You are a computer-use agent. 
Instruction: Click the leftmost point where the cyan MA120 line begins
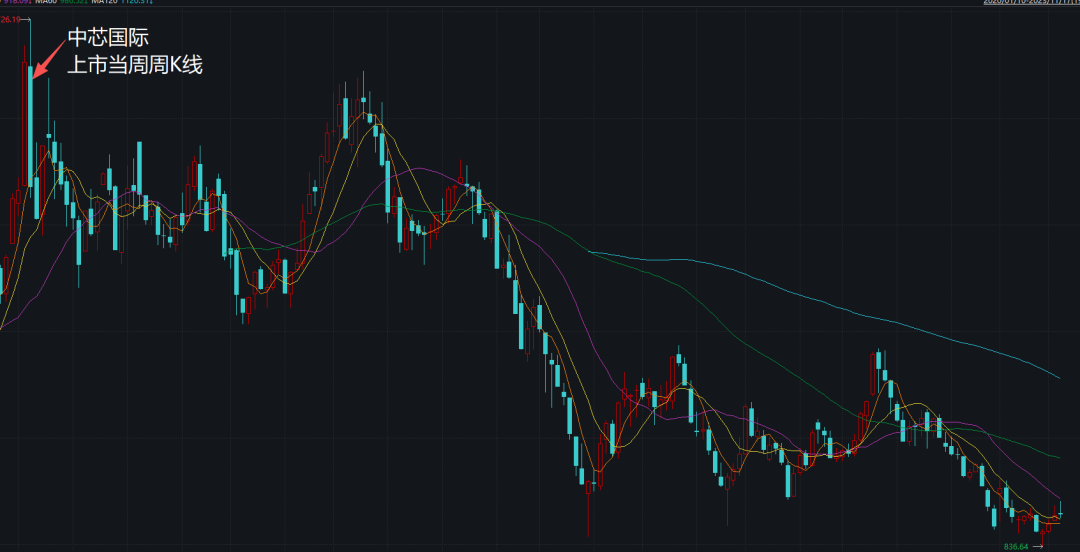[x=591, y=253]
